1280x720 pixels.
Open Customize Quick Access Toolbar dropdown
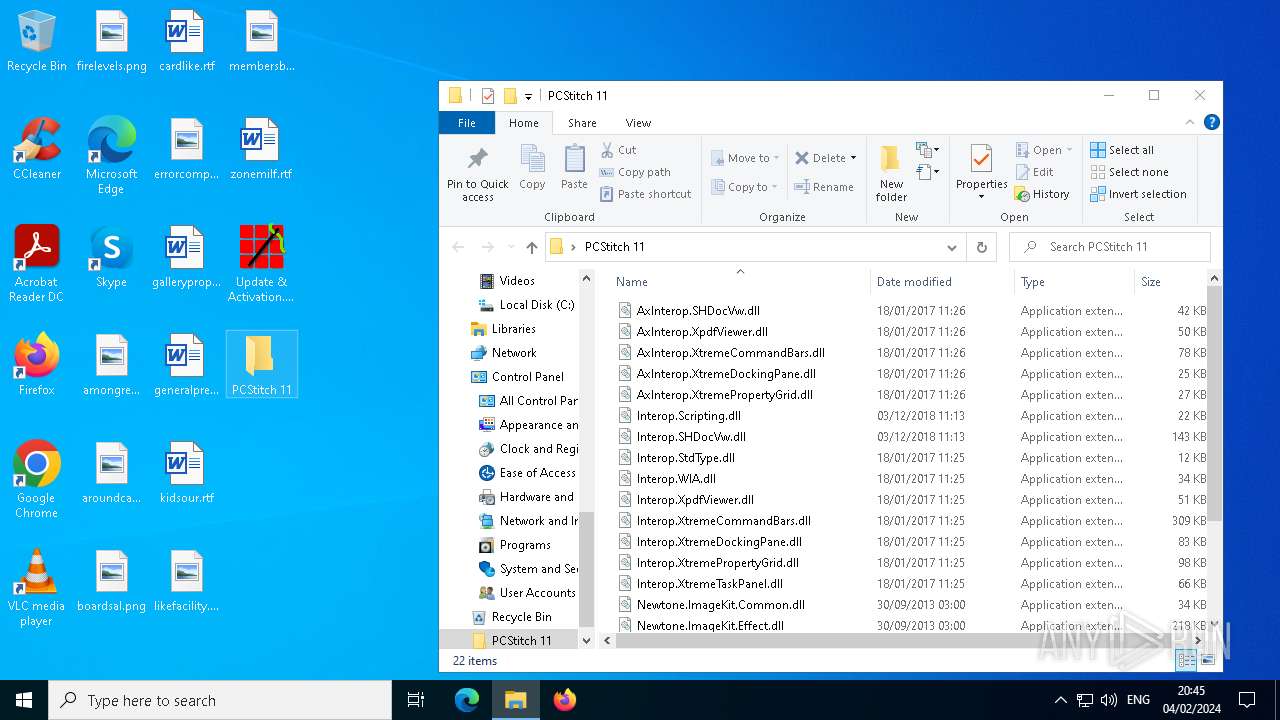pos(528,96)
